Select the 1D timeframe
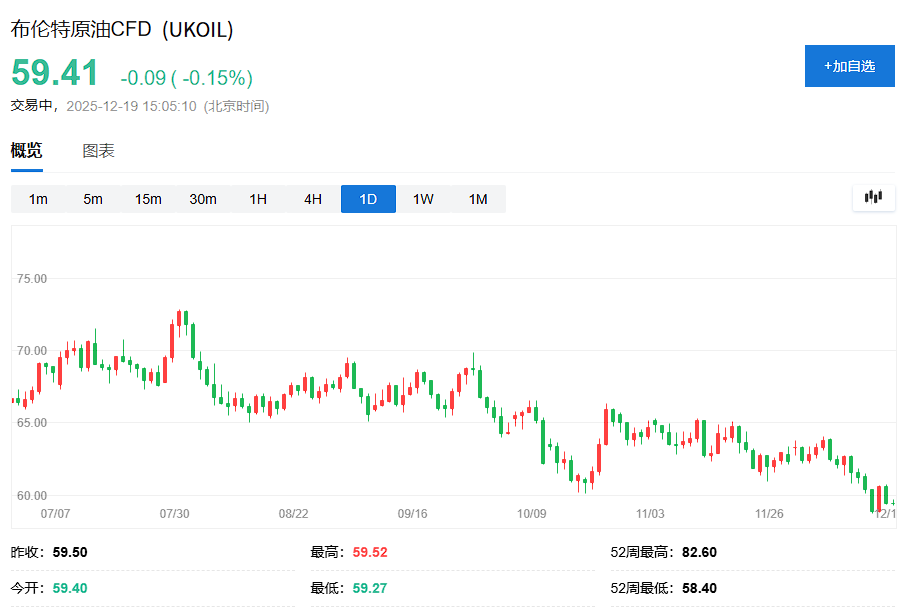The height and width of the screenshot is (607, 903). point(367,198)
